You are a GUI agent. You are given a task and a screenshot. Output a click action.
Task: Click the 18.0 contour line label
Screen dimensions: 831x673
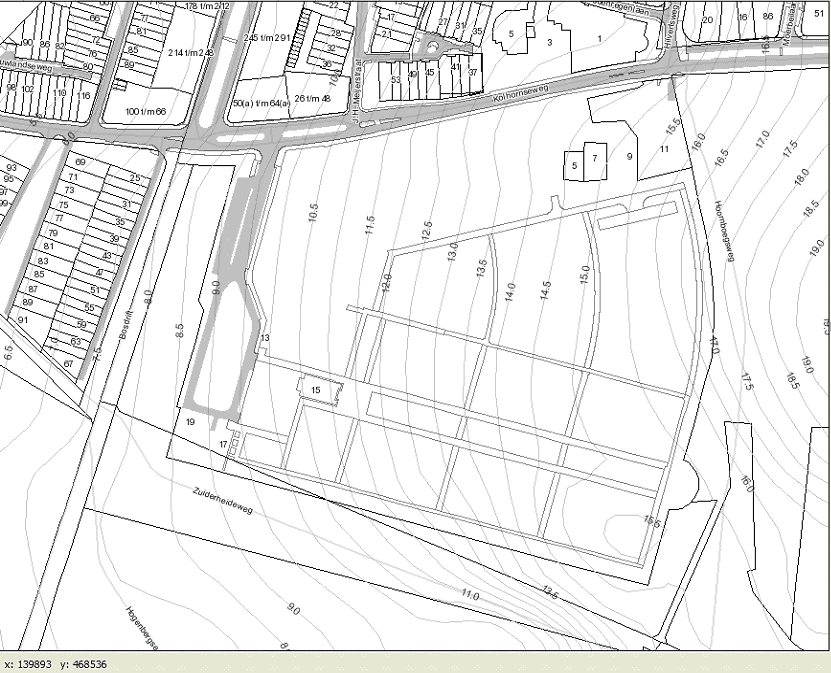coord(802,176)
